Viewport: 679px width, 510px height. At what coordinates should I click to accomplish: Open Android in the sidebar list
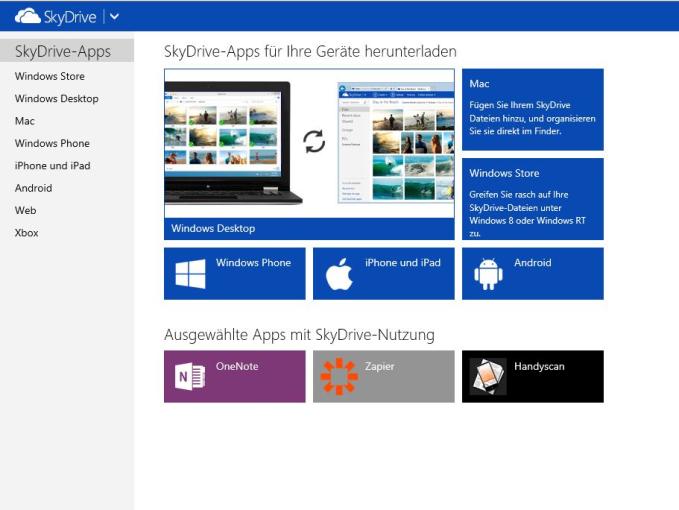pos(34,188)
